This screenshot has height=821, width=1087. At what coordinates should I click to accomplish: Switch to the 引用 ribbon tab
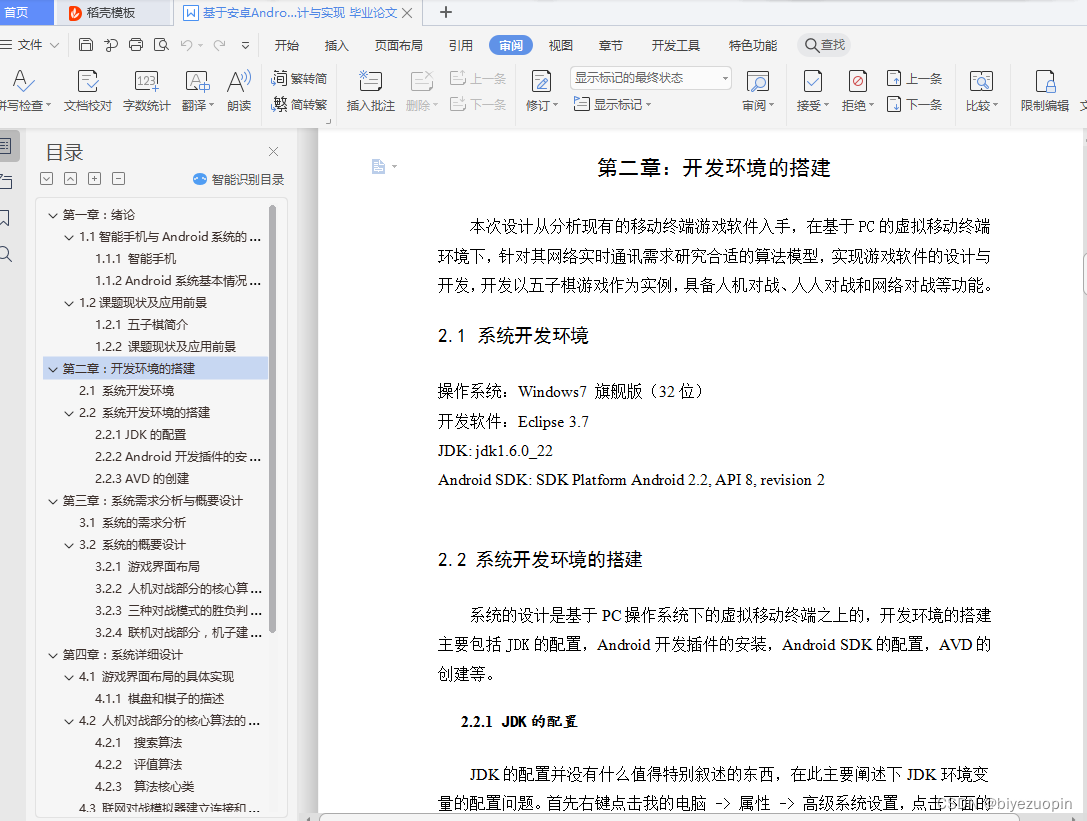pos(460,45)
